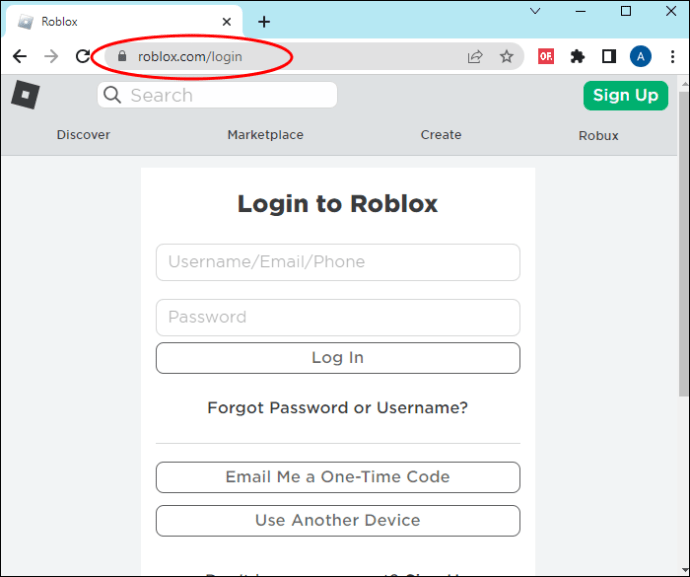Open the red OF extension icon
This screenshot has height=577, width=690.
tap(546, 56)
